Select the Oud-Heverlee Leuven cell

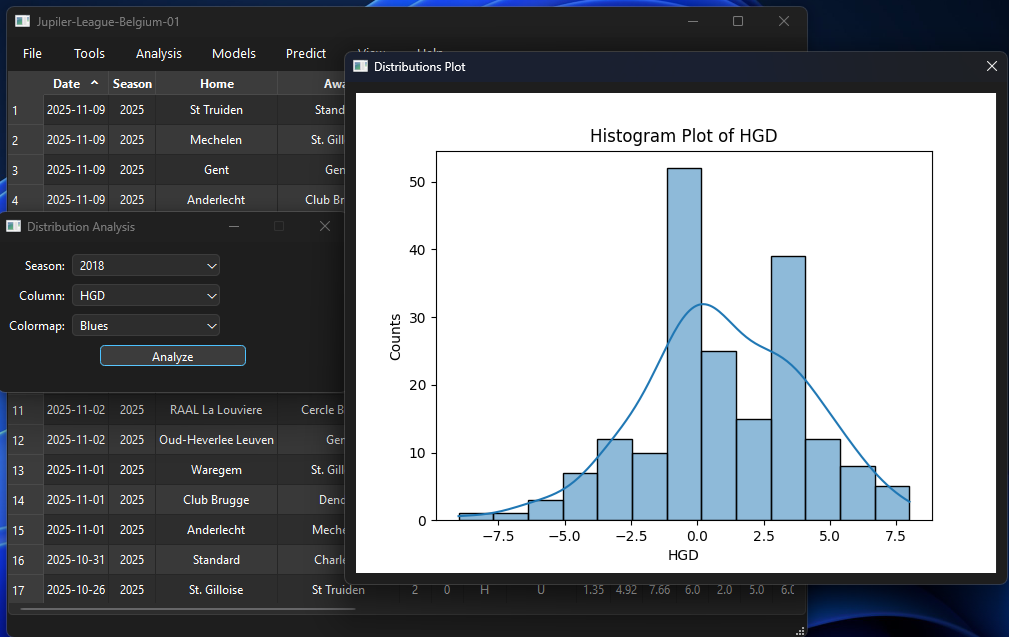(x=216, y=440)
